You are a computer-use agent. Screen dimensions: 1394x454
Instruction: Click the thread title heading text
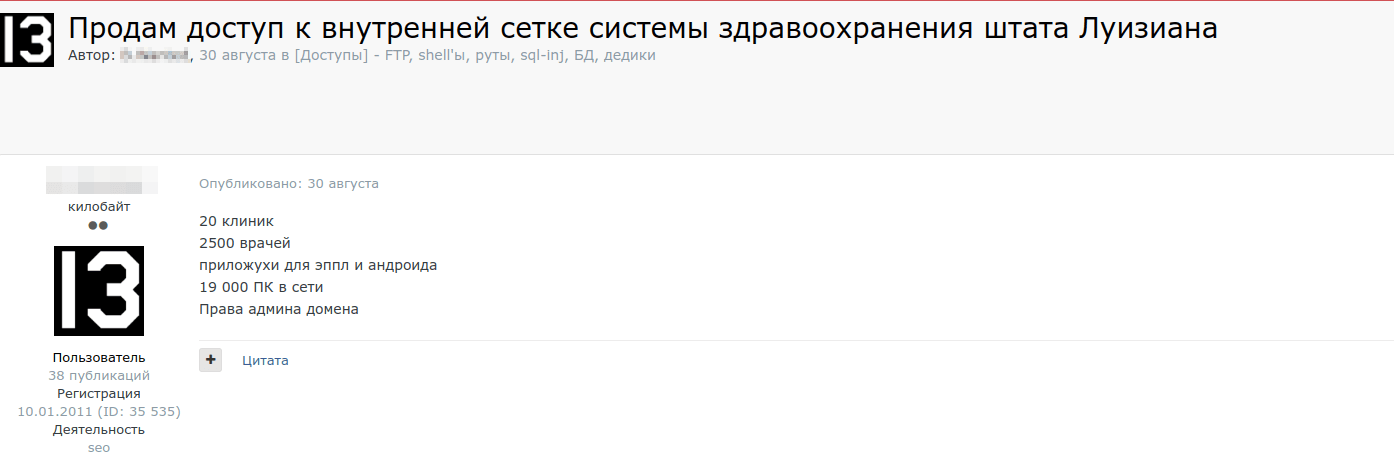[x=642, y=28]
